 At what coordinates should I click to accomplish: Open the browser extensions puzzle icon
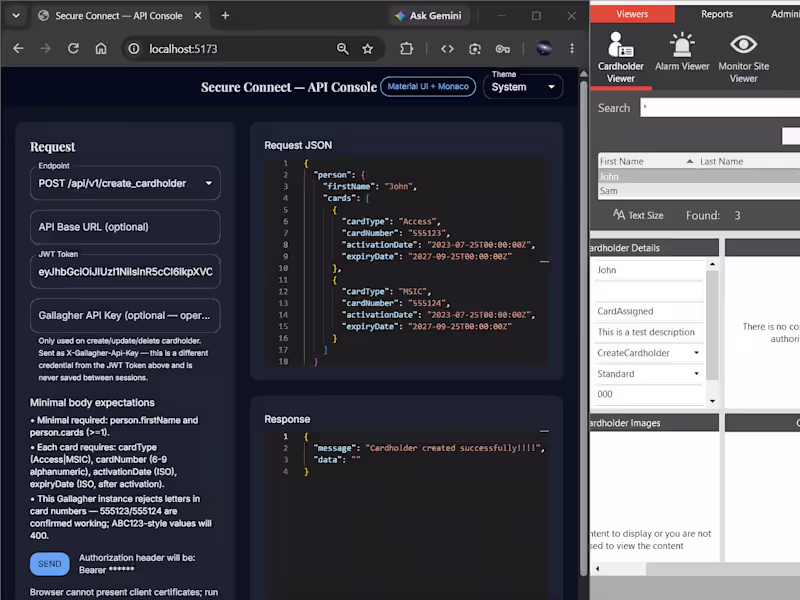[x=407, y=48]
